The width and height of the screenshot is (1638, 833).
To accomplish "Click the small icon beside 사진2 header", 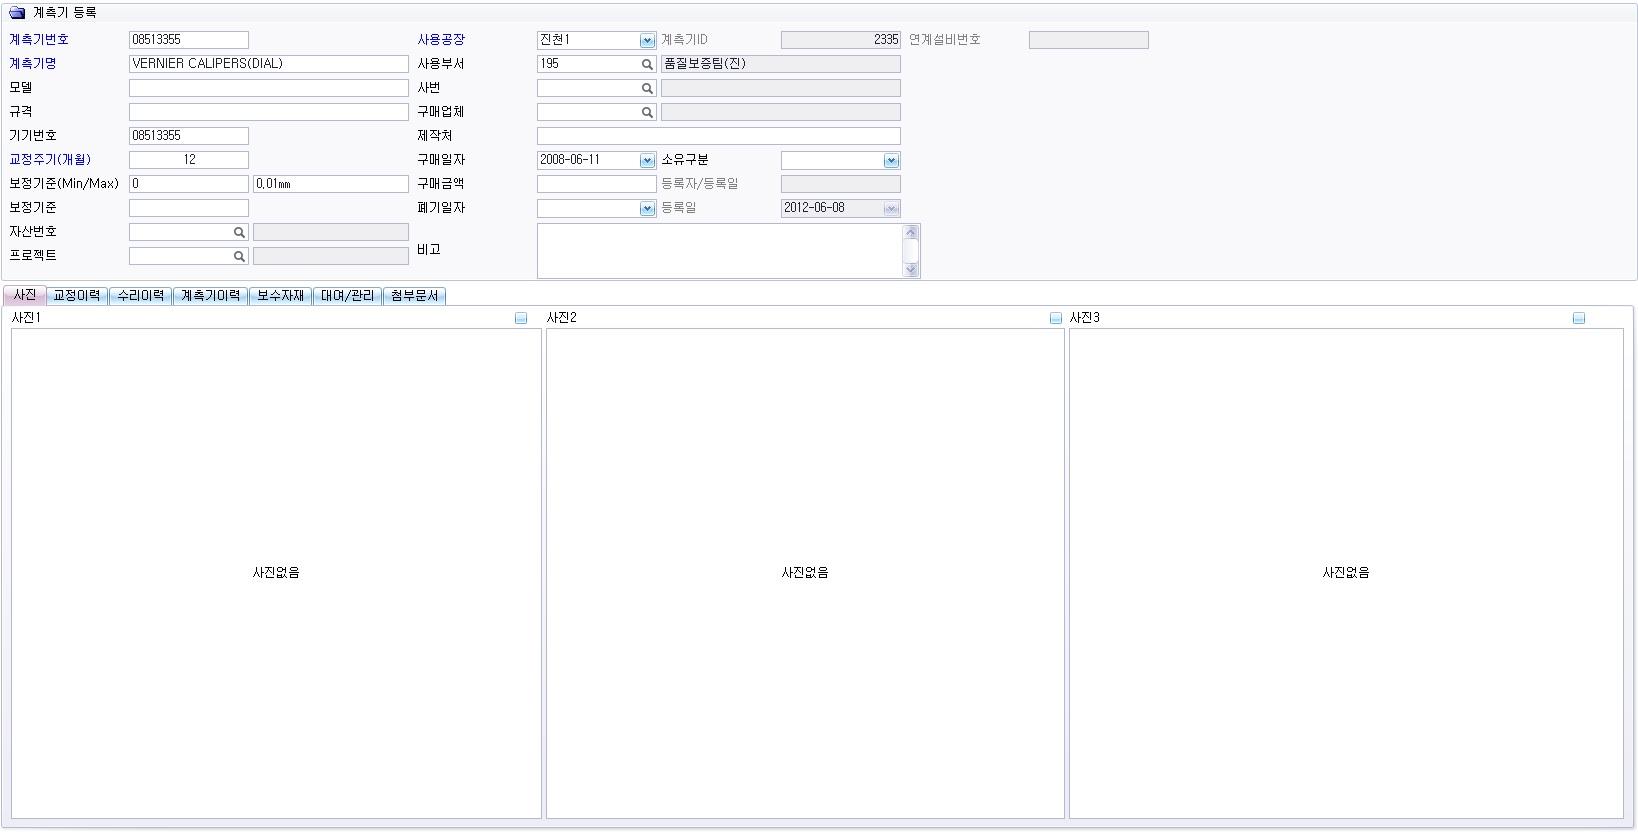I will pyautogui.click(x=1055, y=318).
